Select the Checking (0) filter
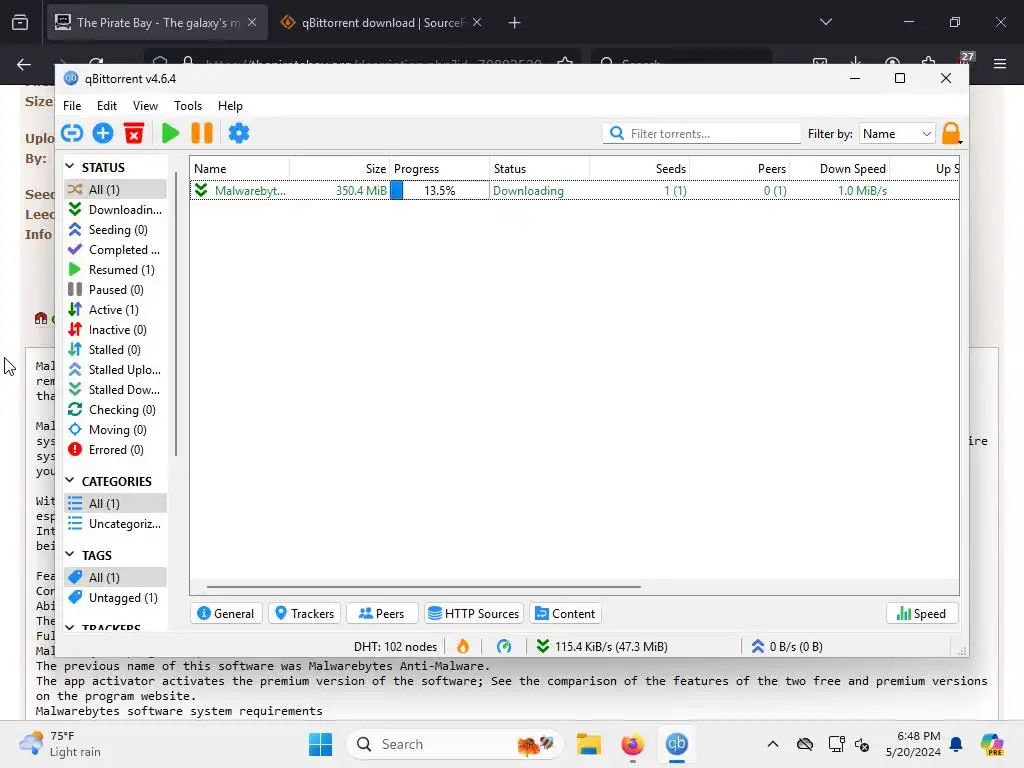Viewport: 1024px width, 768px height. point(116,410)
